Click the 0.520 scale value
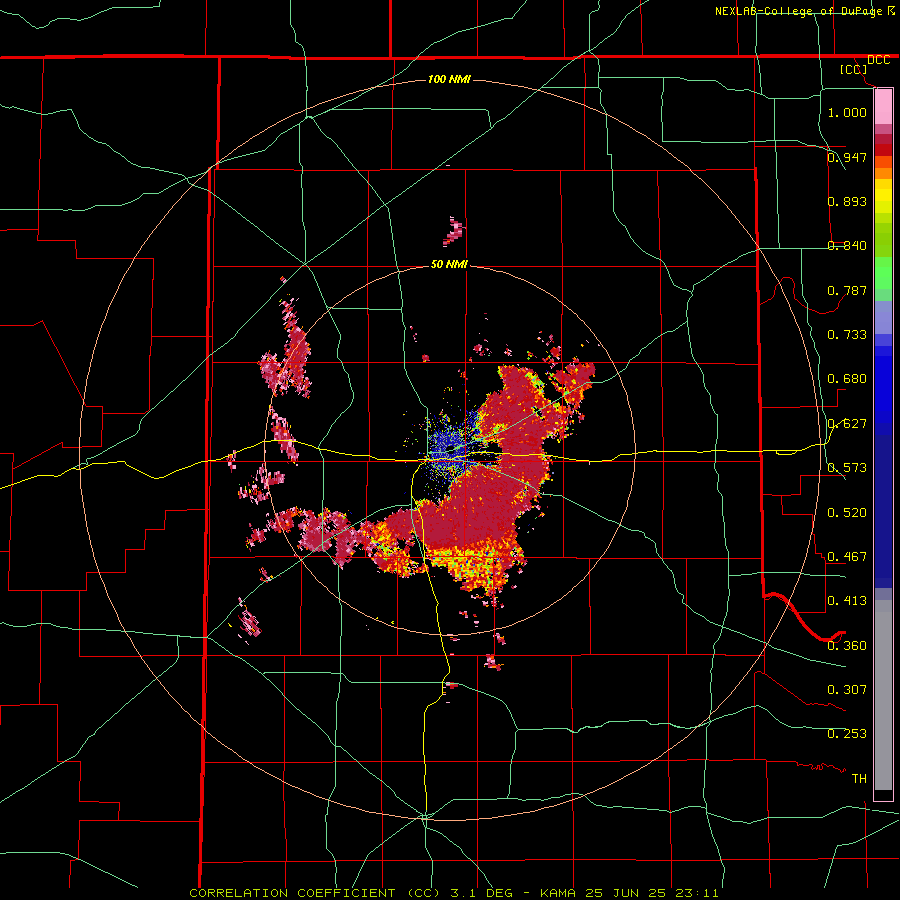The height and width of the screenshot is (900, 900). tap(847, 512)
